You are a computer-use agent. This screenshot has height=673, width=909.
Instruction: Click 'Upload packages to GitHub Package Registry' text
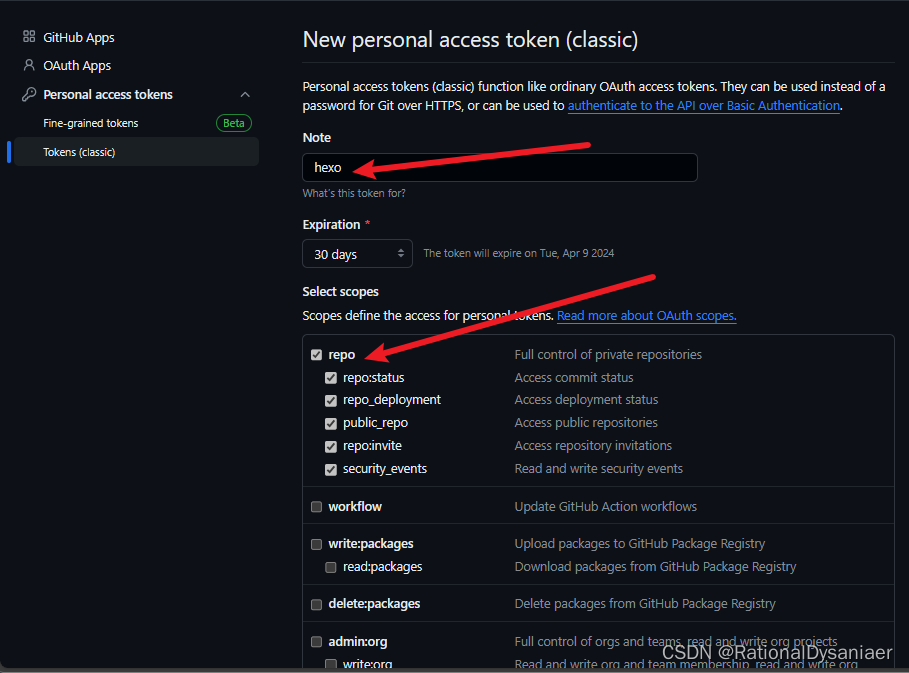640,544
